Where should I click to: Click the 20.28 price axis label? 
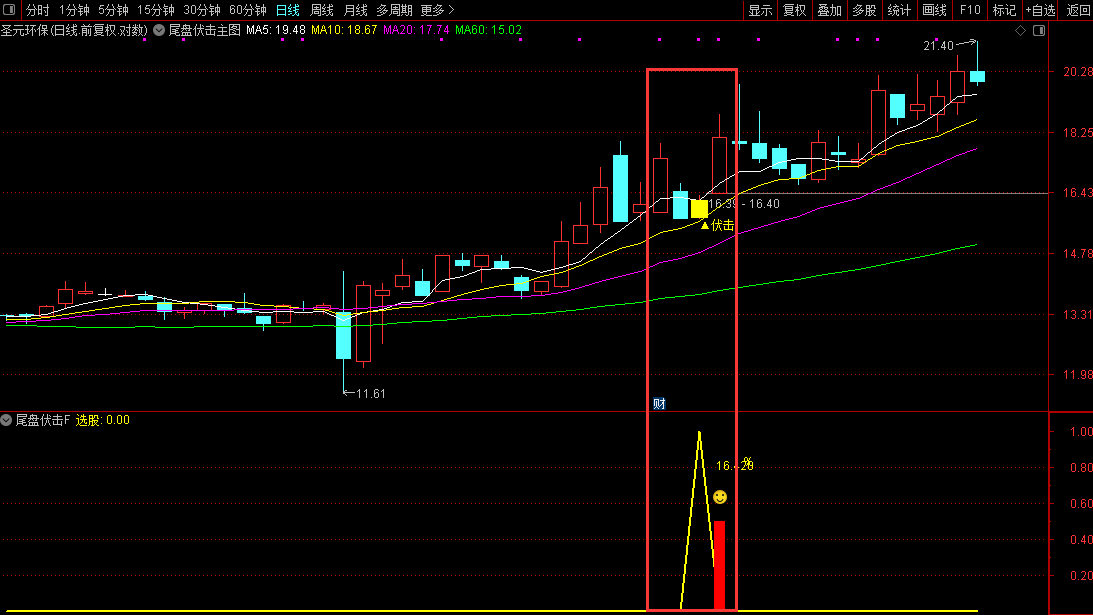(1078, 72)
